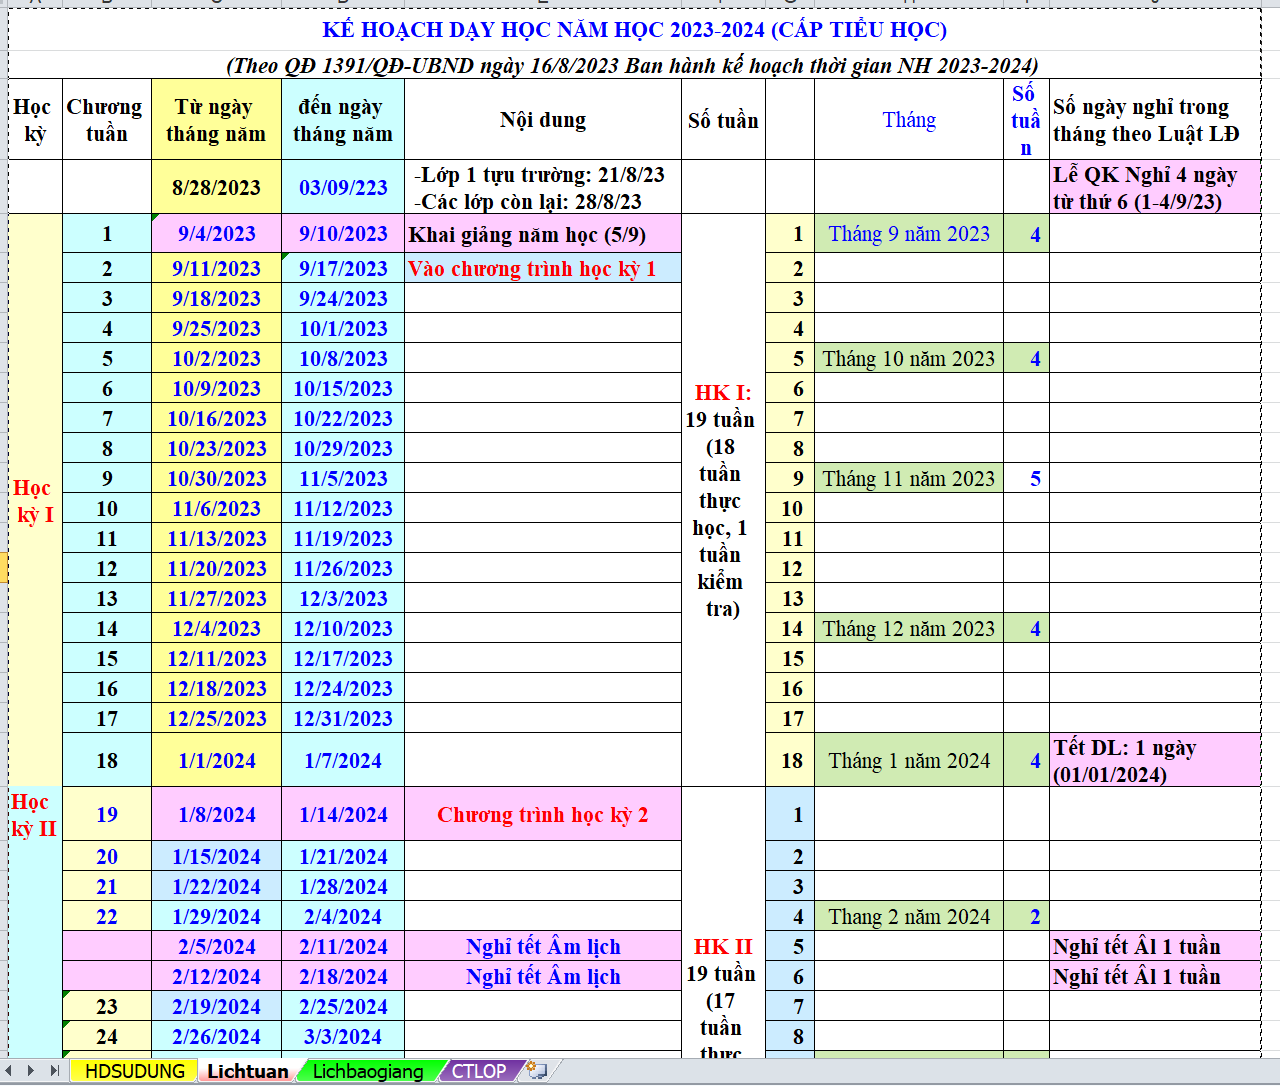Select the start date 1/22/2024
Image resolution: width=1280 pixels, height=1086 pixels.
point(216,886)
